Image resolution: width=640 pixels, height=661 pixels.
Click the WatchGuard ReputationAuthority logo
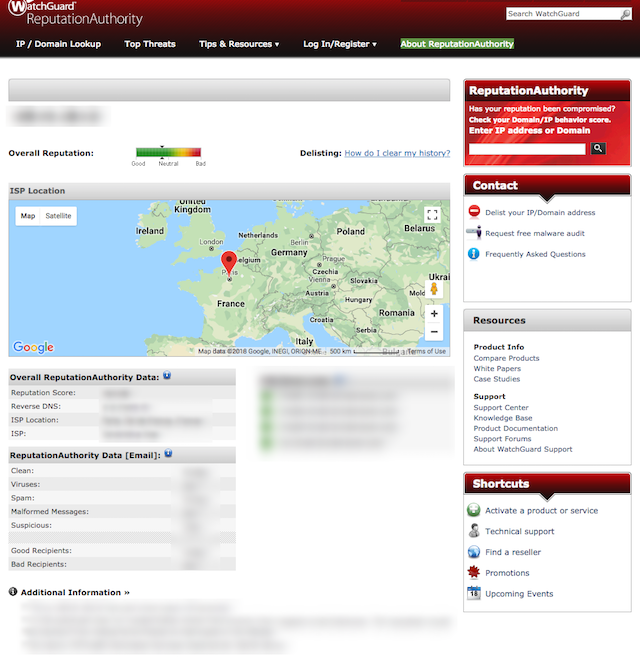[76, 13]
